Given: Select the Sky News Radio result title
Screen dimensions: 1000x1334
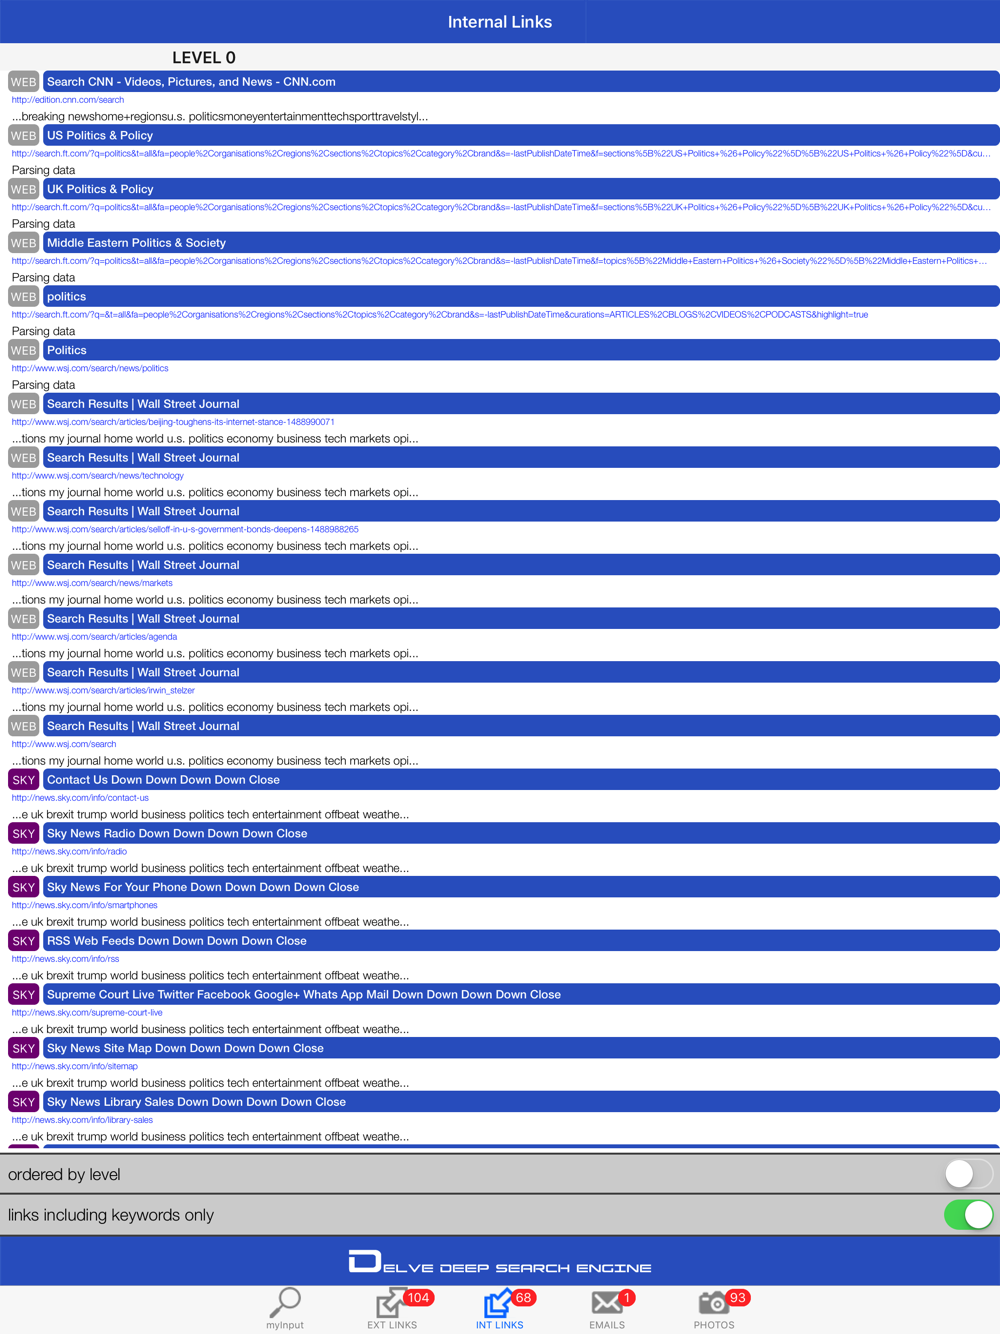Looking at the screenshot, I should (x=521, y=834).
